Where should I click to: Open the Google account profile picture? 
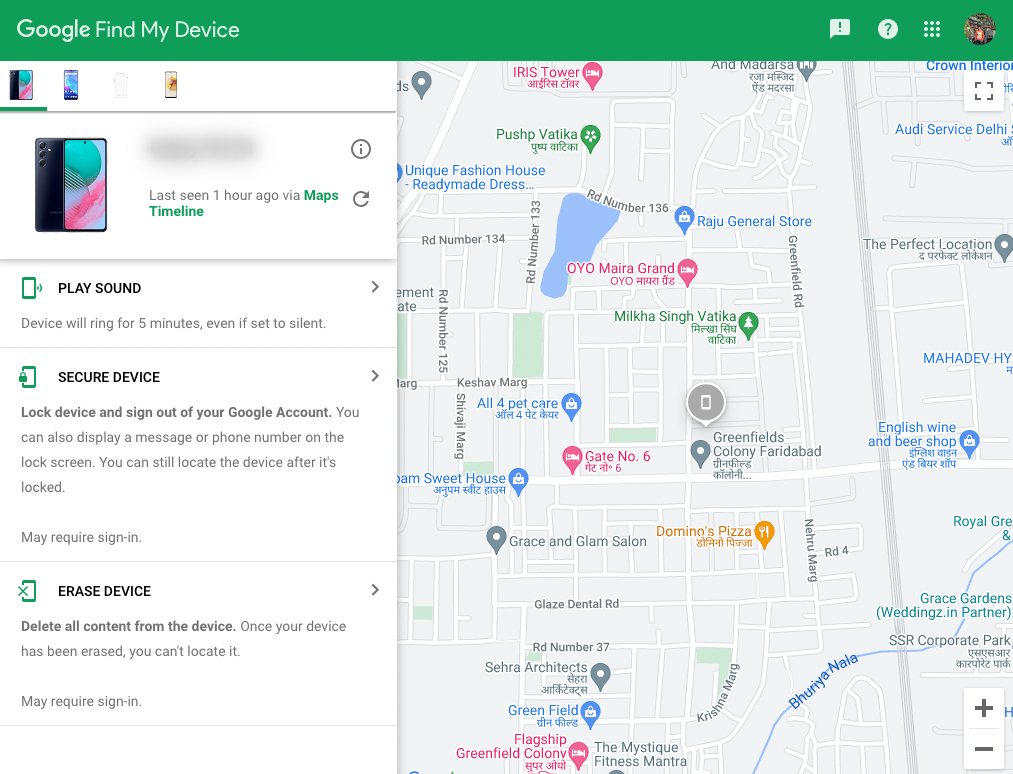click(979, 29)
